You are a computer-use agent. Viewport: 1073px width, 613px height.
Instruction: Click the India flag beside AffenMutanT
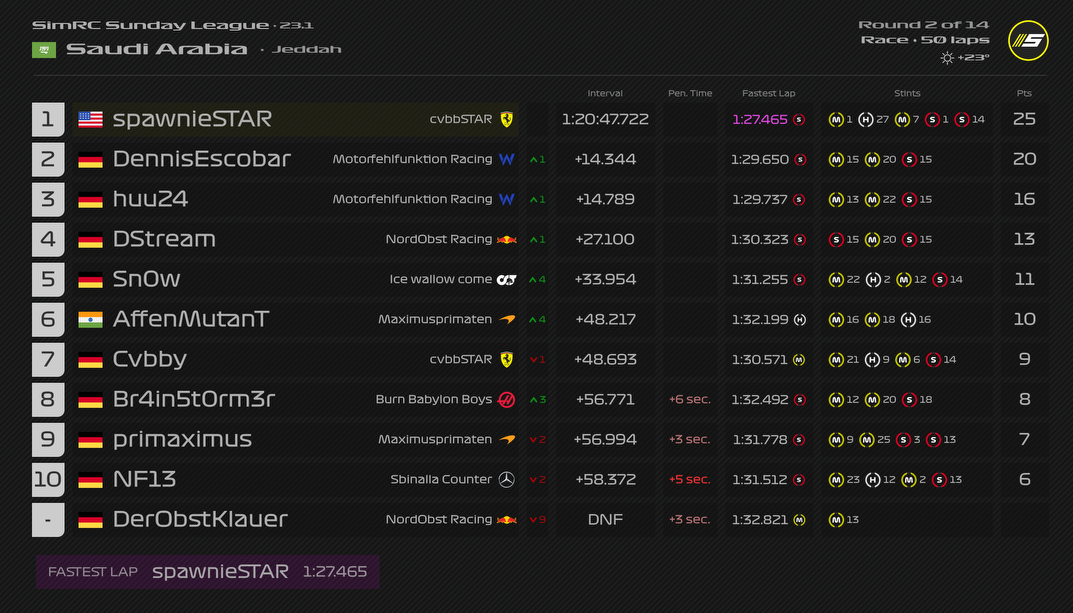coord(91,319)
